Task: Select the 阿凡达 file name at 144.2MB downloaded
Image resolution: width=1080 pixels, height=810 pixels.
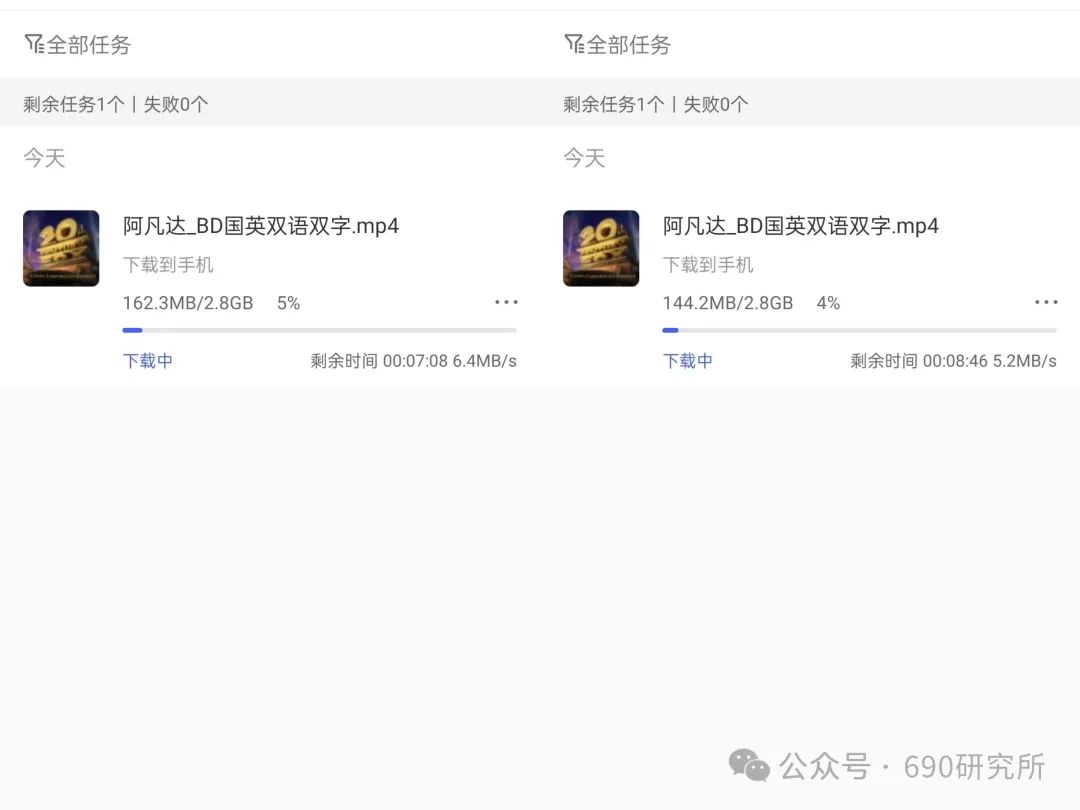Action: [x=801, y=226]
